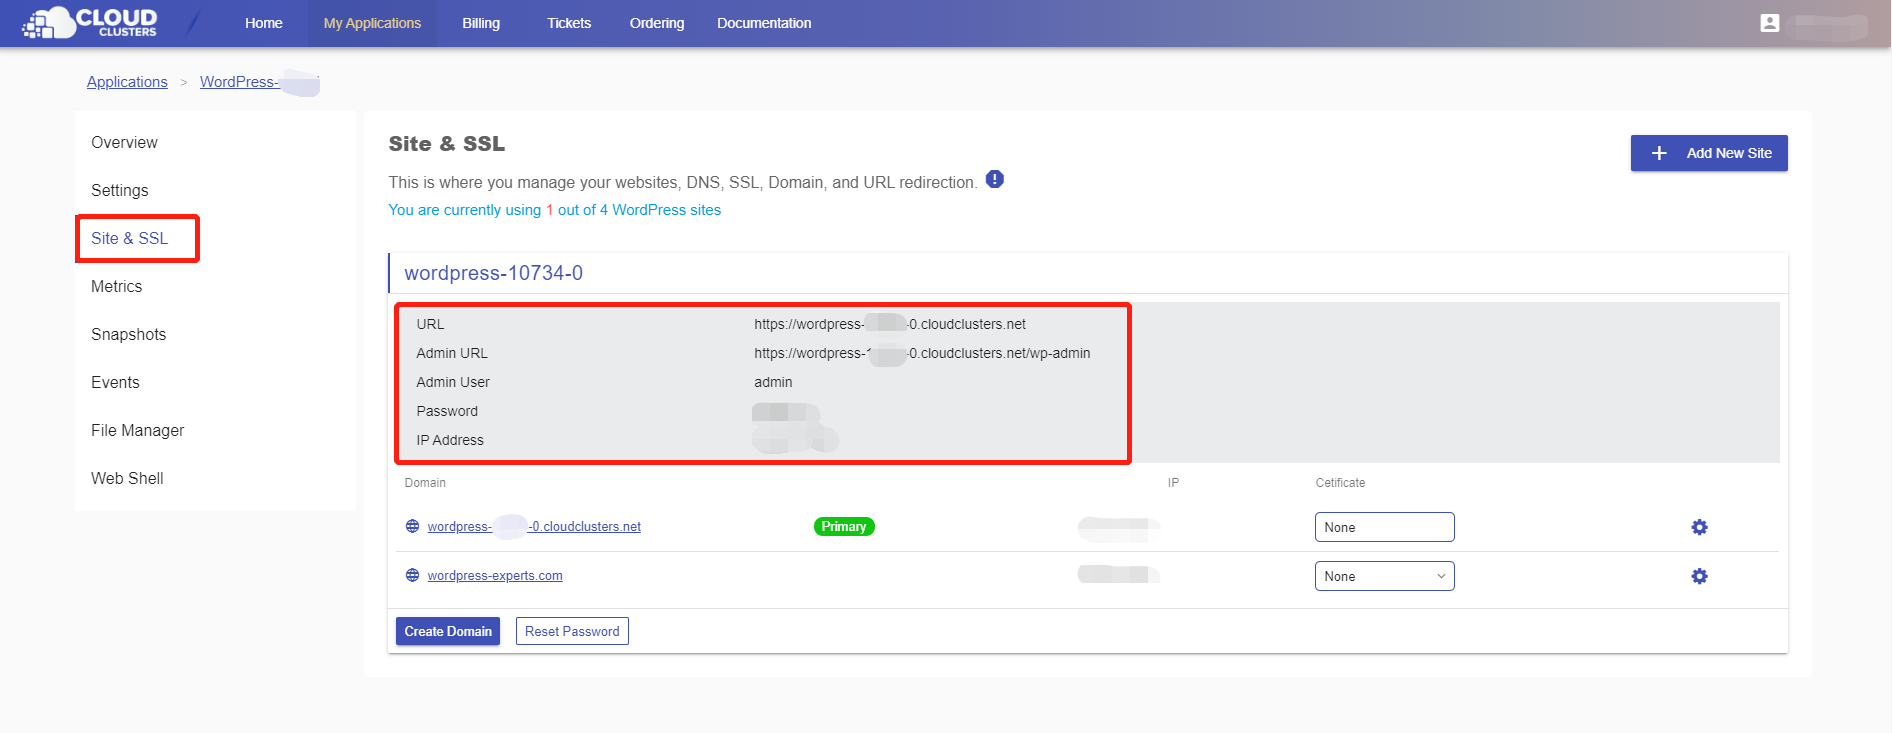Go to Home in top navigation
The height and width of the screenshot is (733, 1892).
tap(264, 23)
